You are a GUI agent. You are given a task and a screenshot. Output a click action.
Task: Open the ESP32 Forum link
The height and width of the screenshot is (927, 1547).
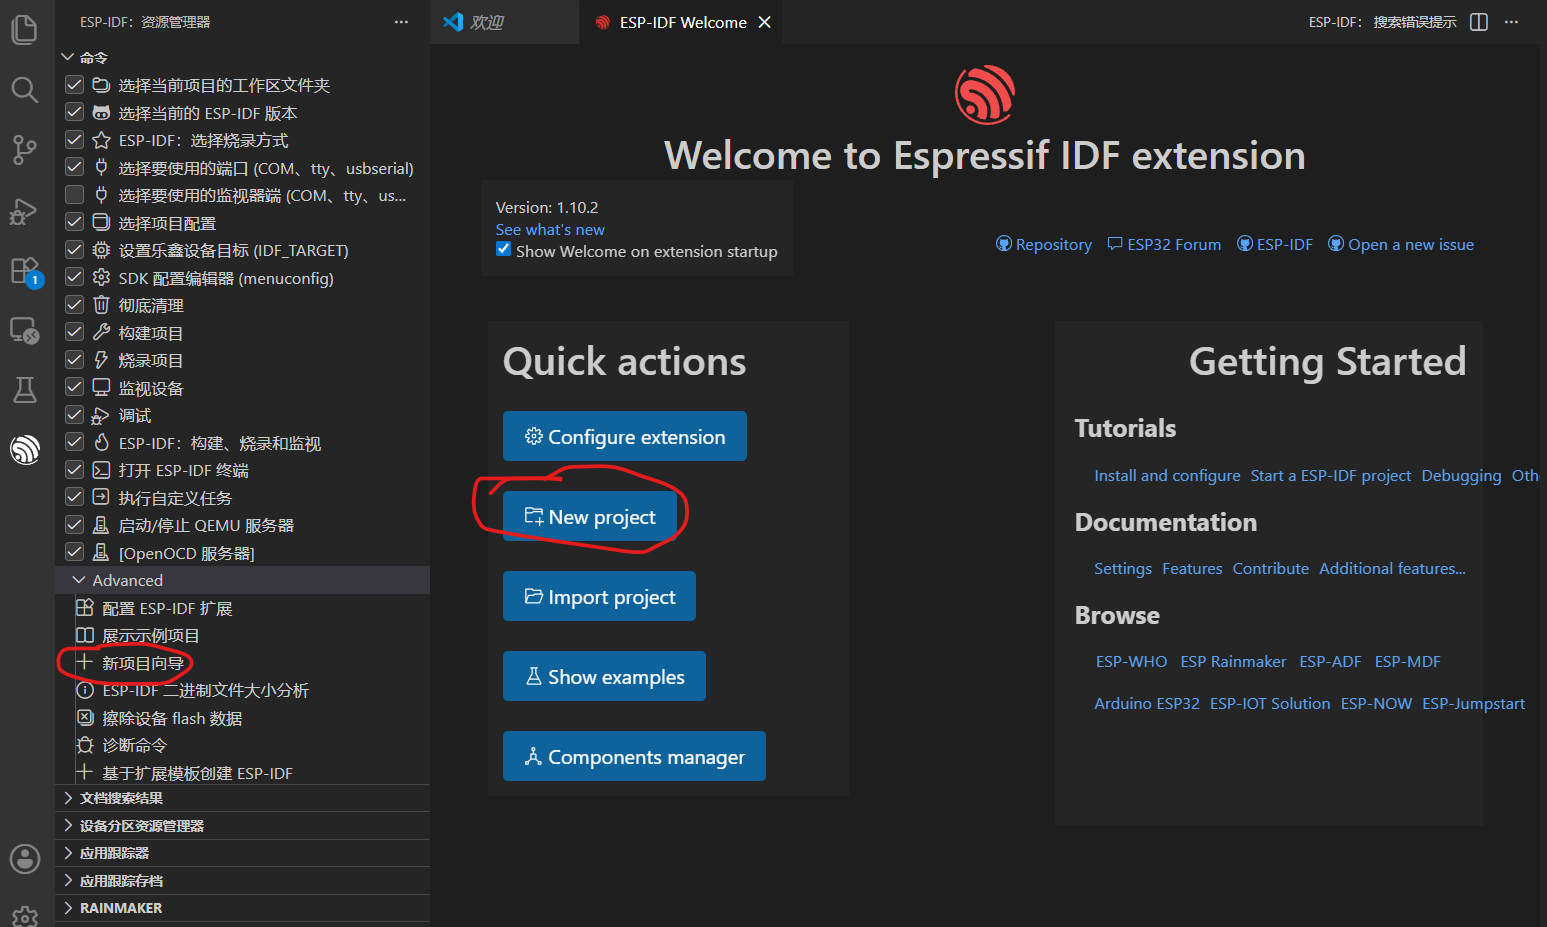point(1164,244)
